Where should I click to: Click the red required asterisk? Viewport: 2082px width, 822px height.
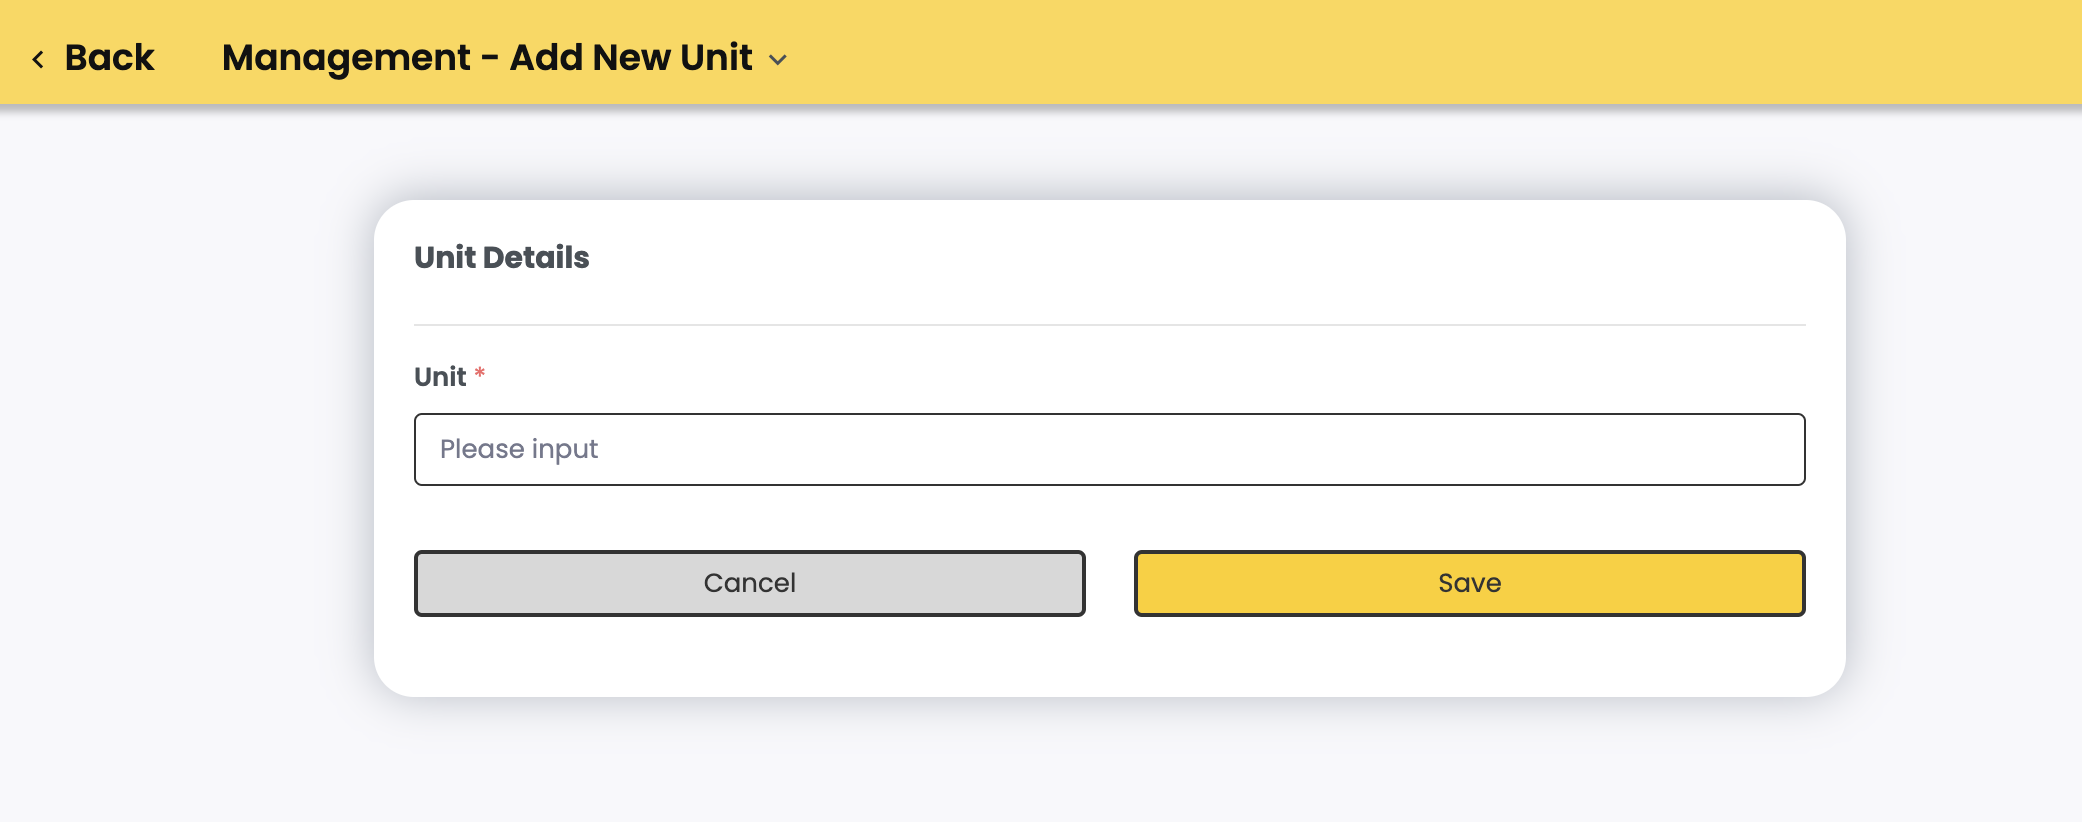pos(480,374)
